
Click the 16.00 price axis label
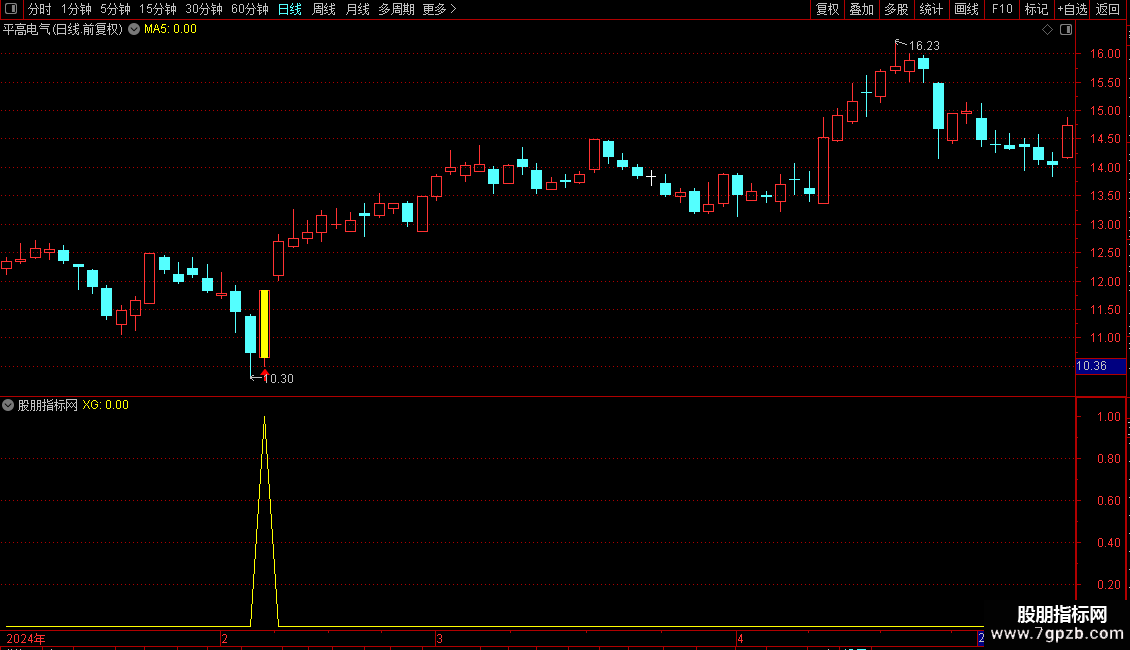(x=1105, y=54)
